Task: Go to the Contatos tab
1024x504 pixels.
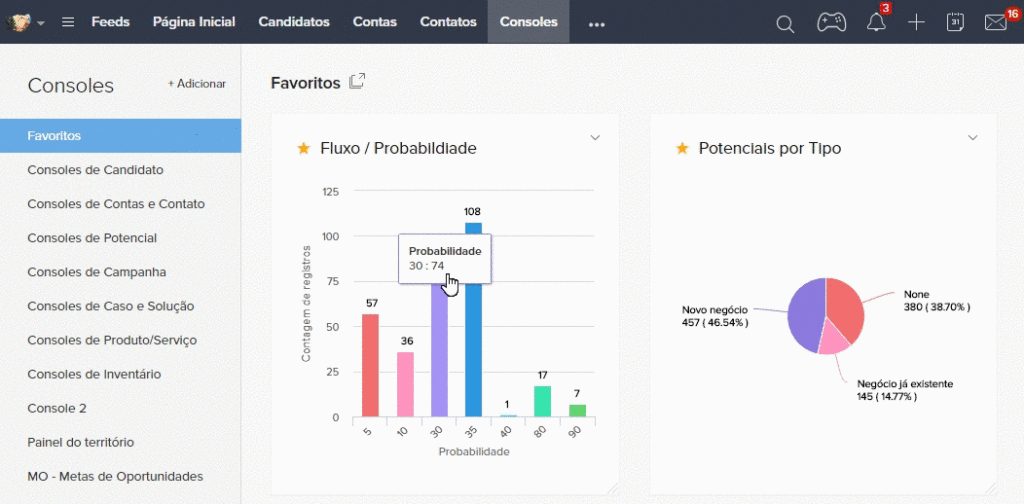Action: [448, 22]
